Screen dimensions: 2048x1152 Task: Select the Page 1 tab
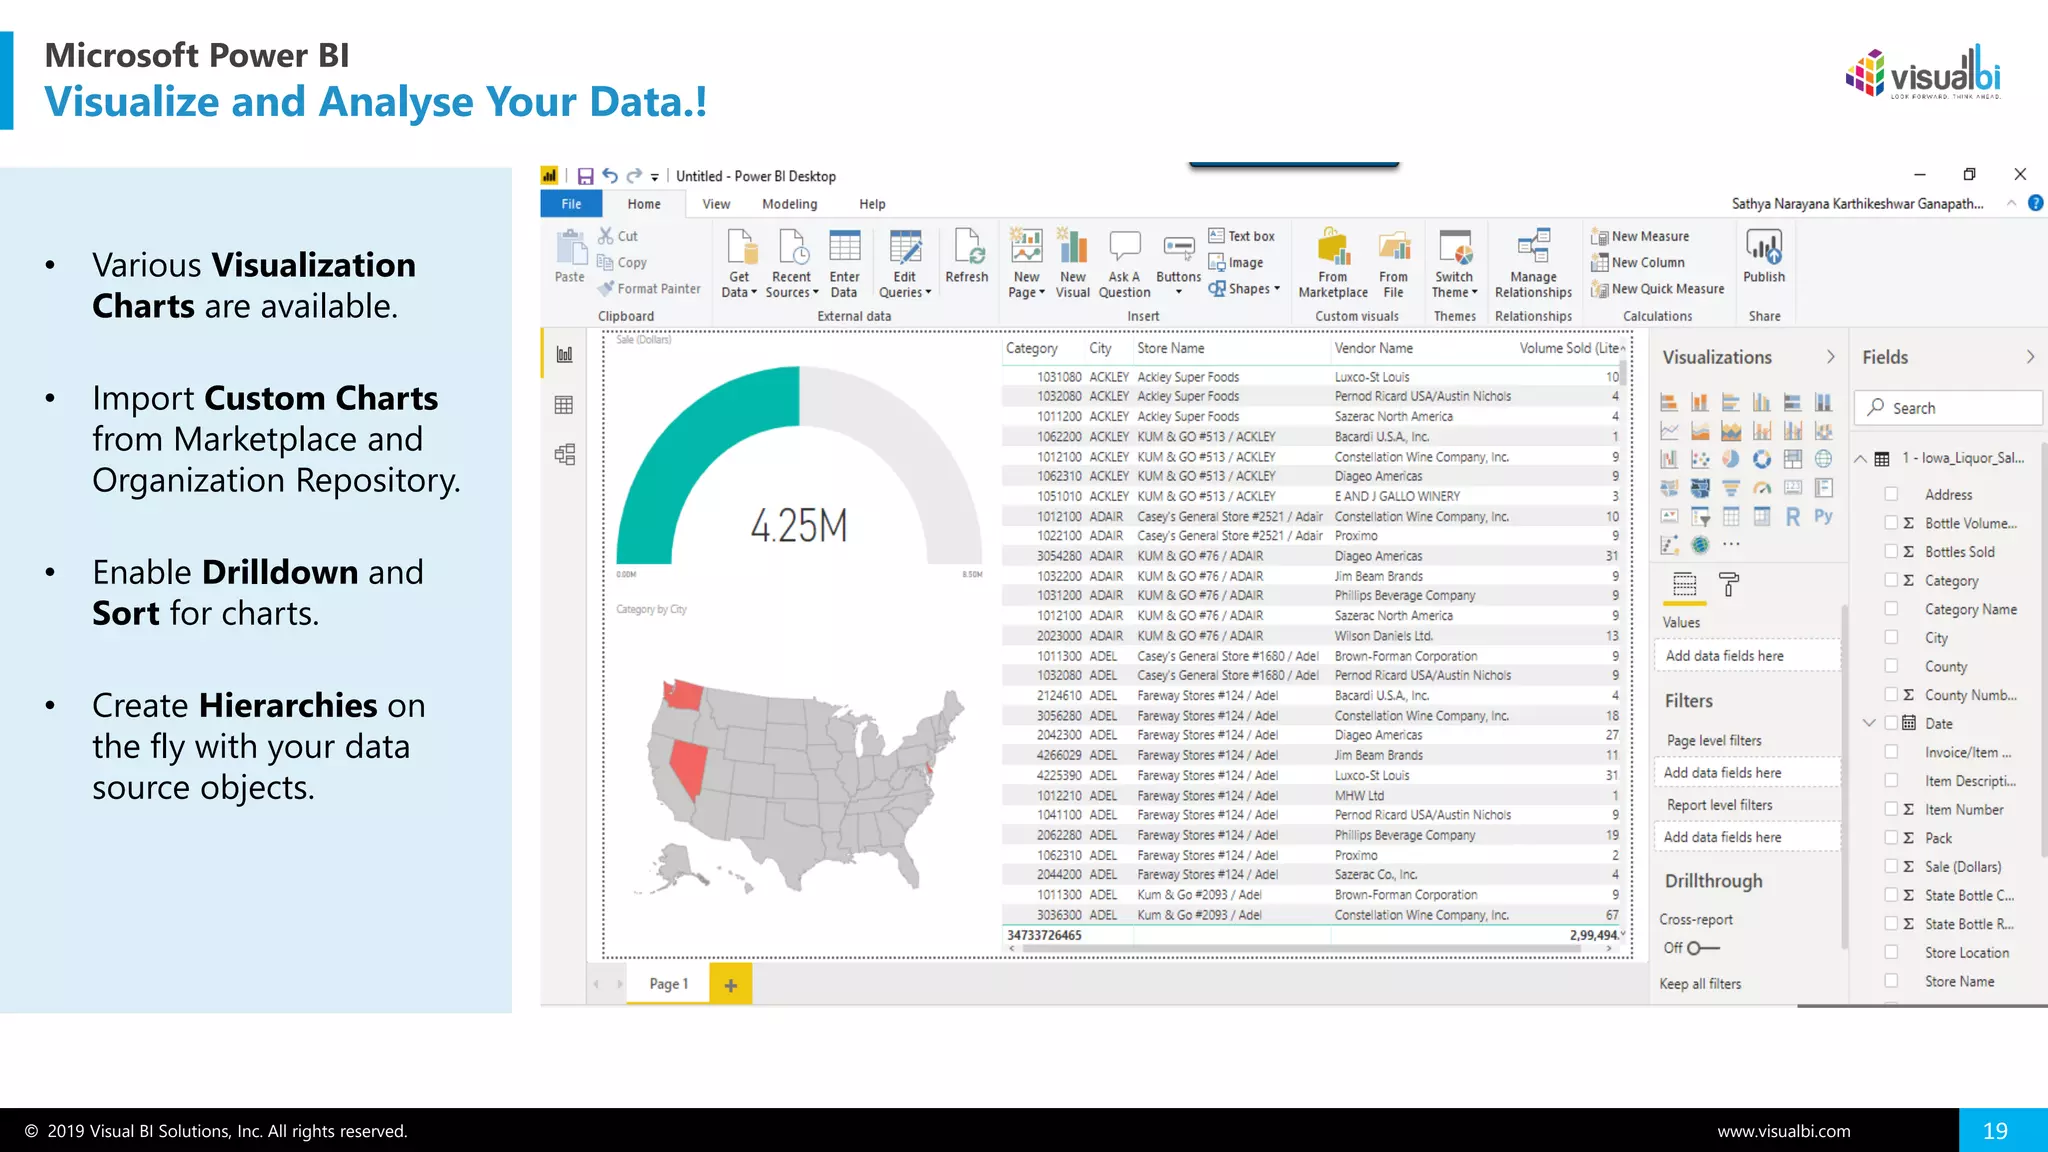(668, 984)
